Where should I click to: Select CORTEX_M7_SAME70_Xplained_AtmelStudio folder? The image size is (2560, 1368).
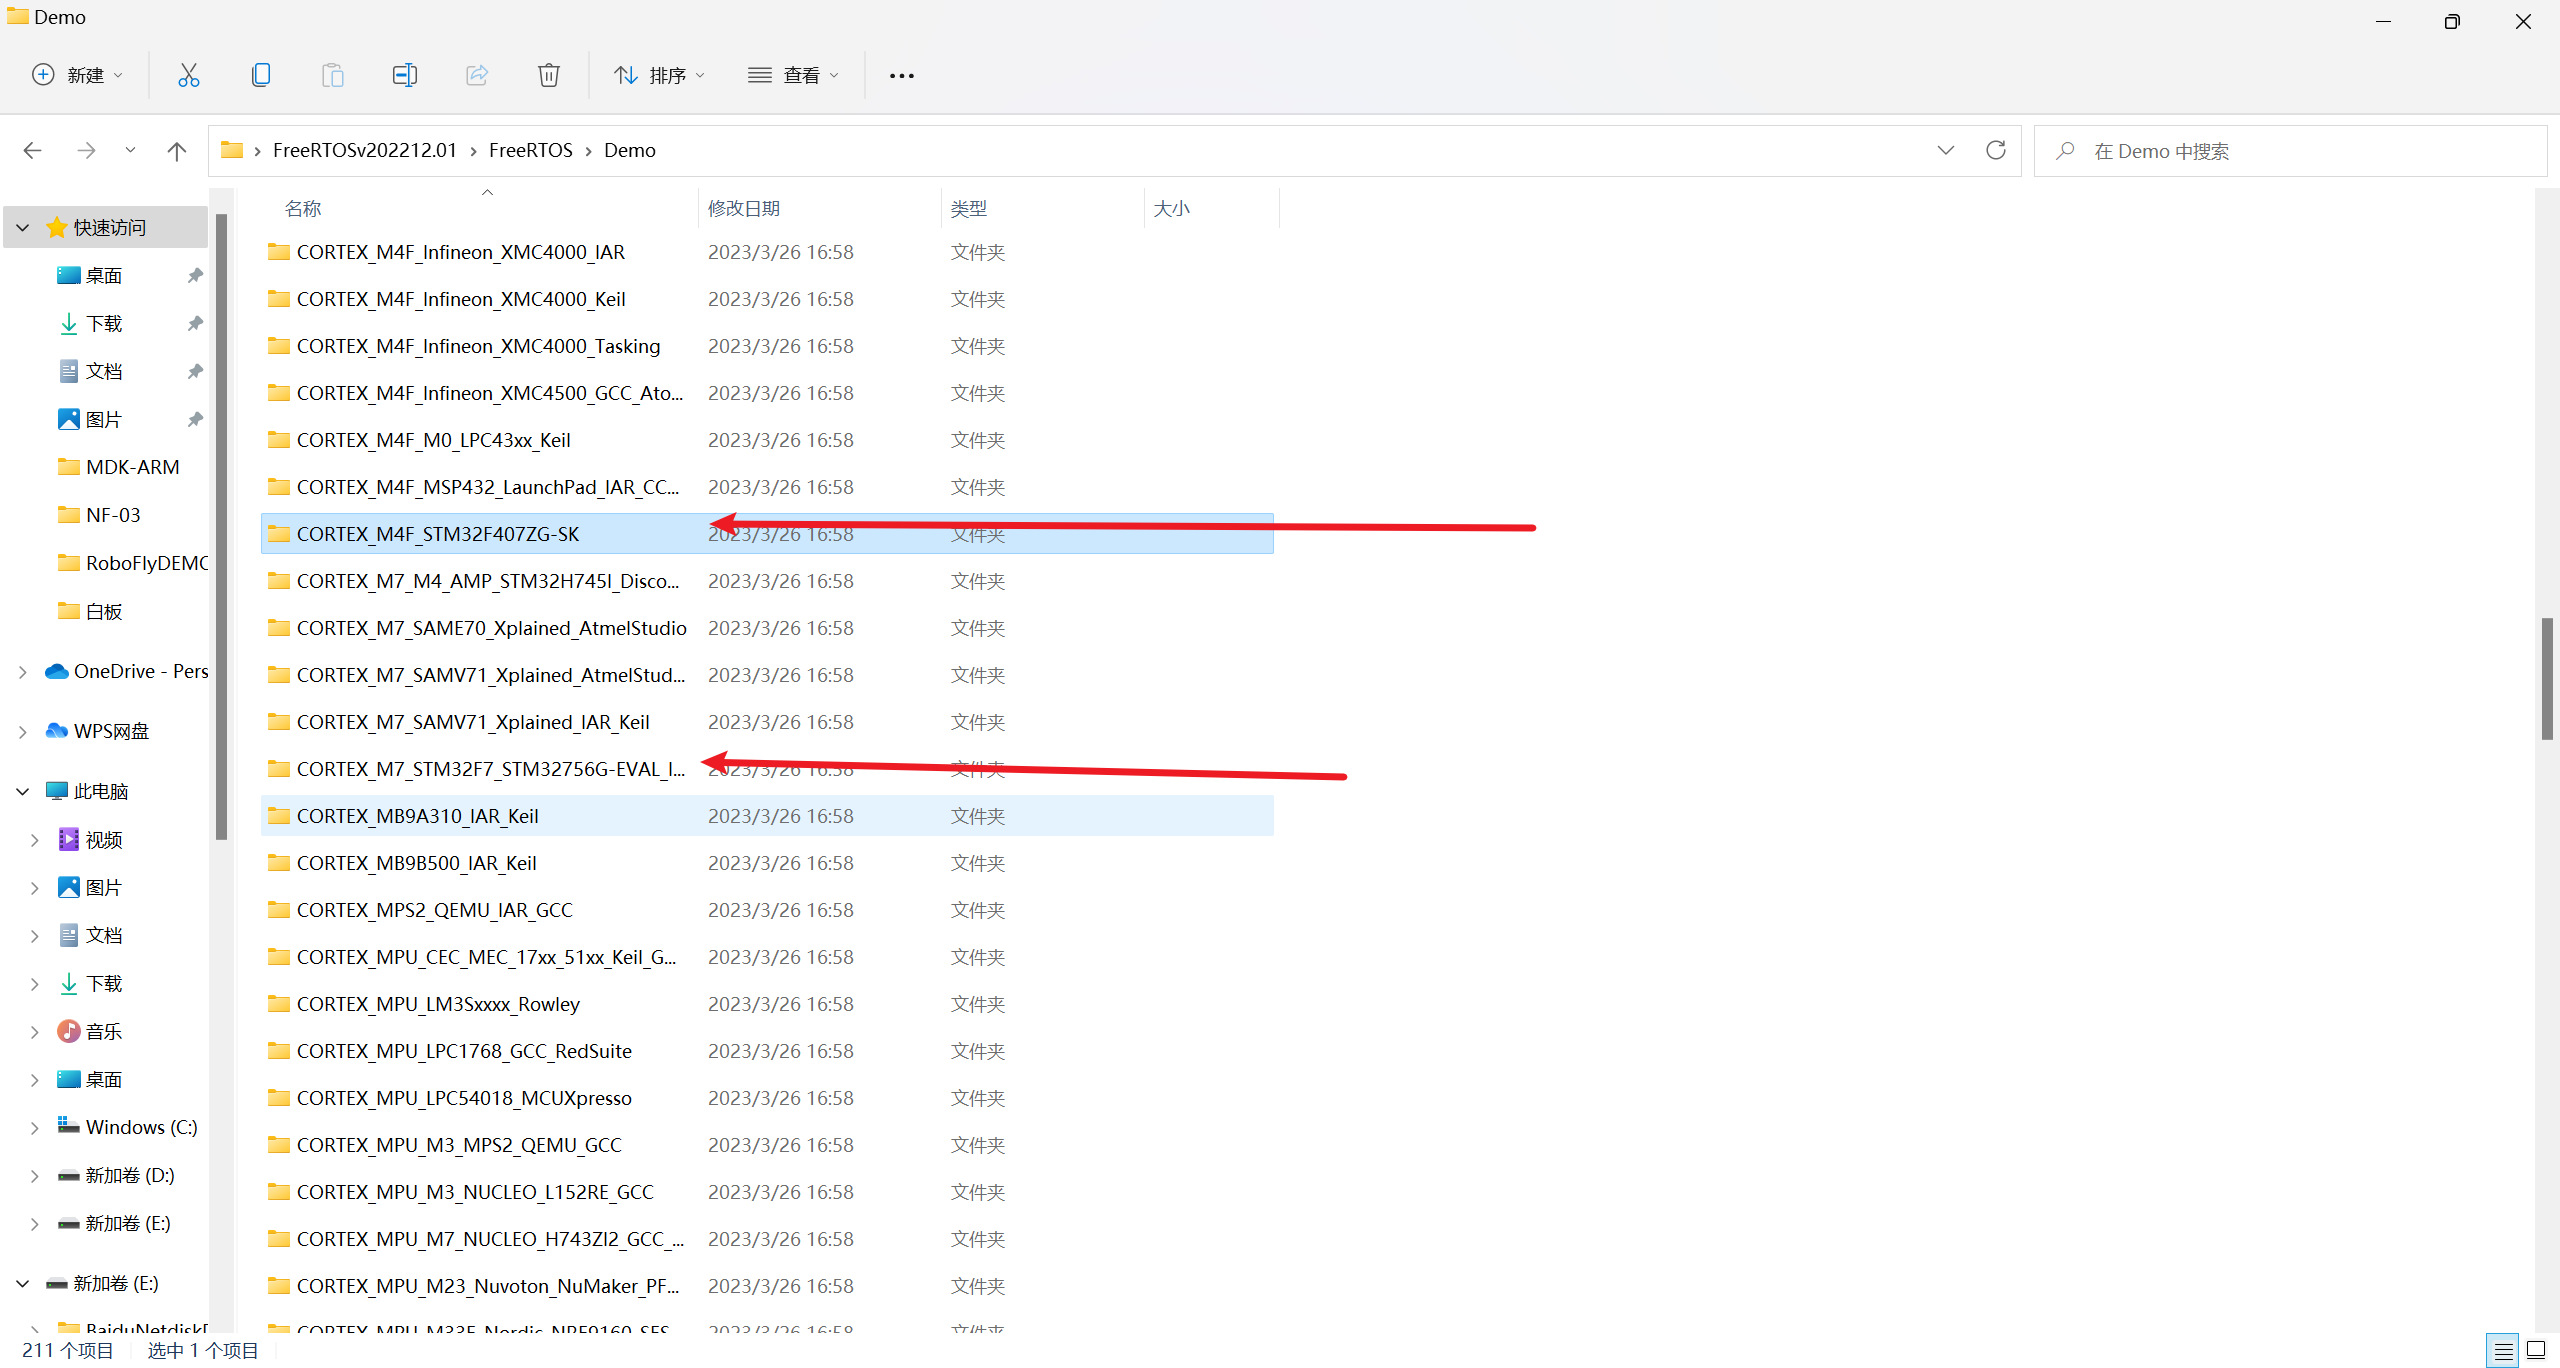[767, 628]
